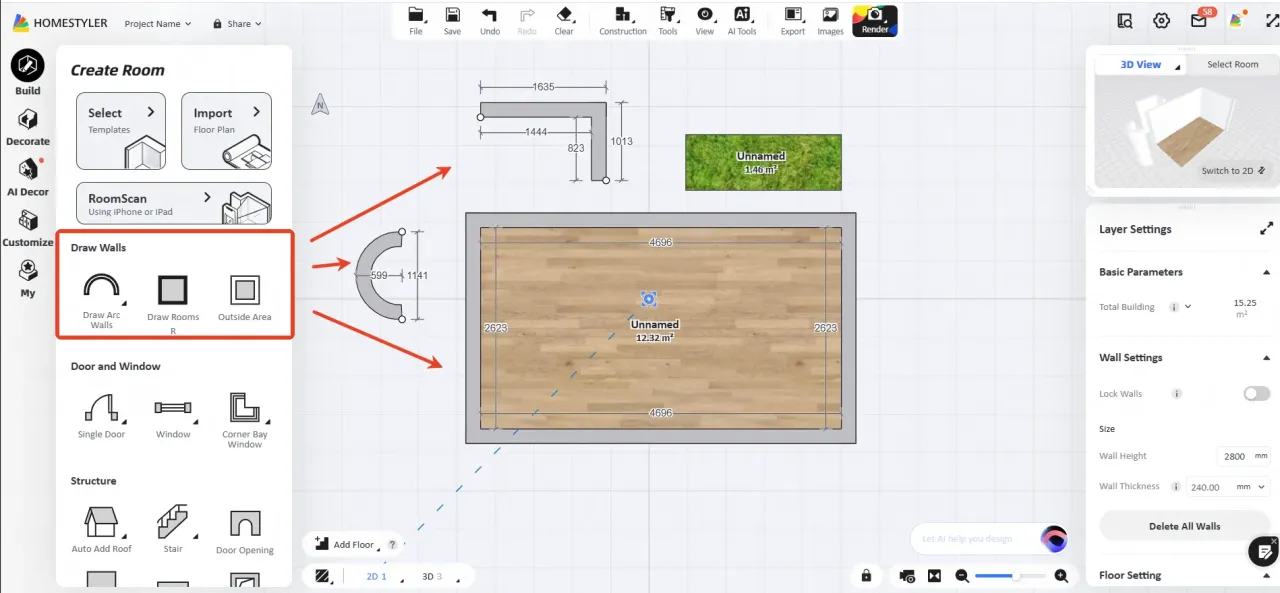The height and width of the screenshot is (593, 1280).
Task: Choose the Outside Area tool
Action: coord(244,292)
